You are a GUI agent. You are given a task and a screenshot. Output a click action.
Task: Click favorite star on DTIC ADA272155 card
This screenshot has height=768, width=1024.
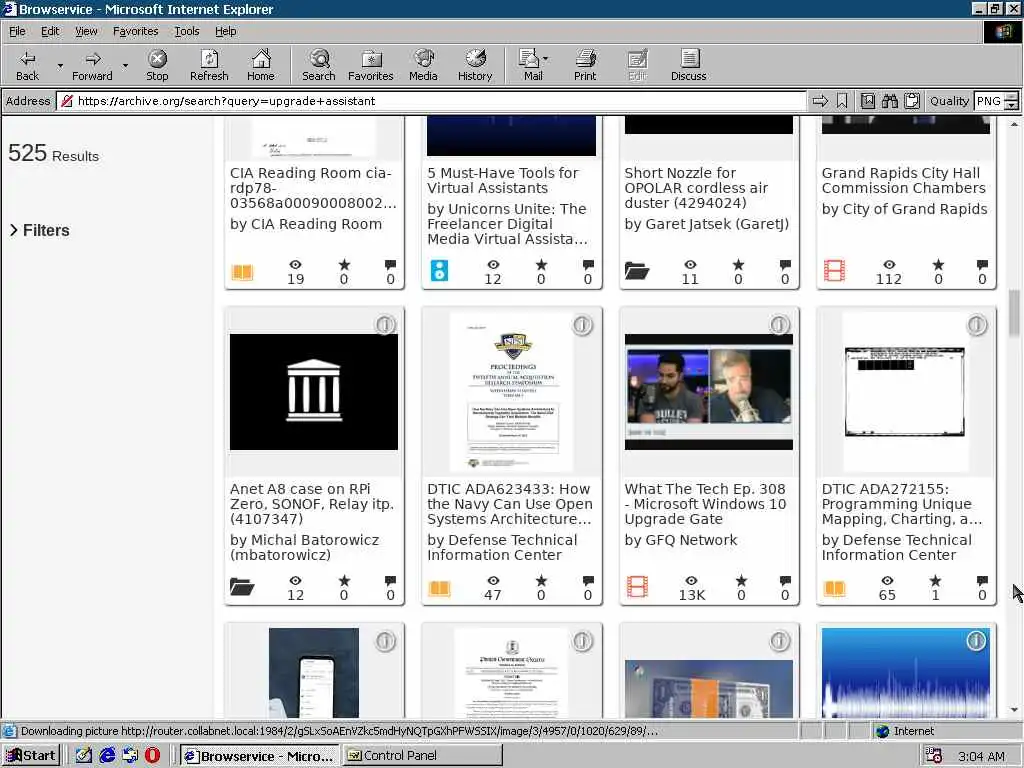[935, 580]
